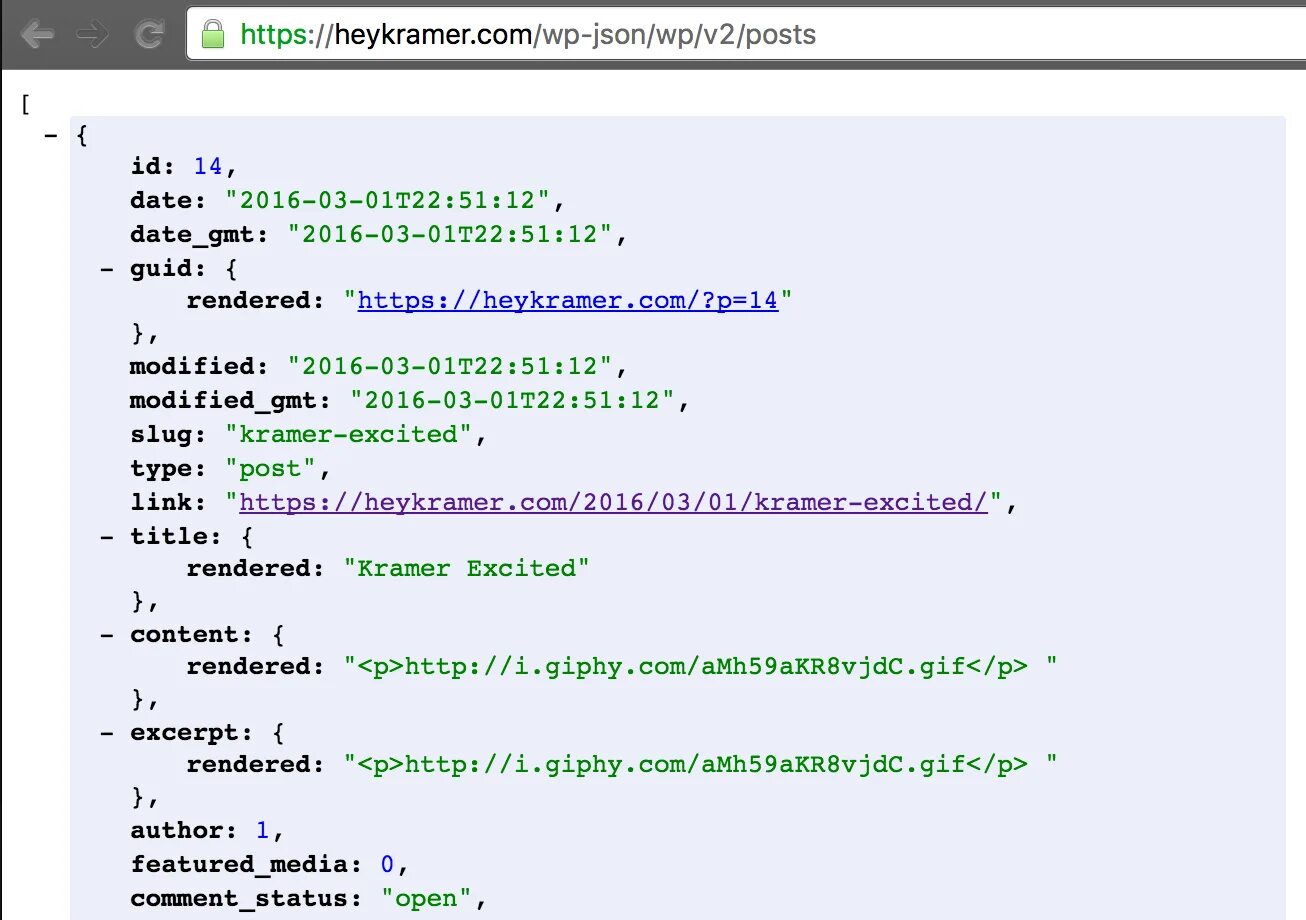Click the browser forward arrow
1306x920 pixels.
pos(94,35)
